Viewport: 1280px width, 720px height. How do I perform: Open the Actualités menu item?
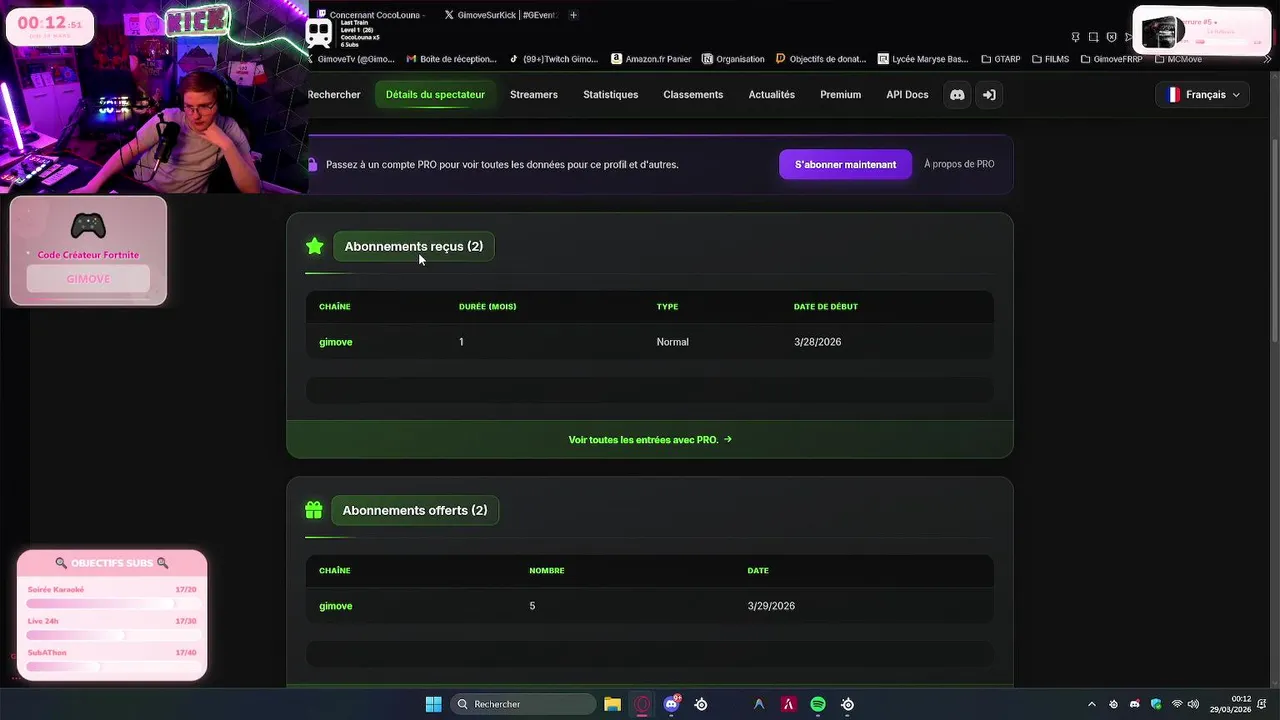(772, 95)
